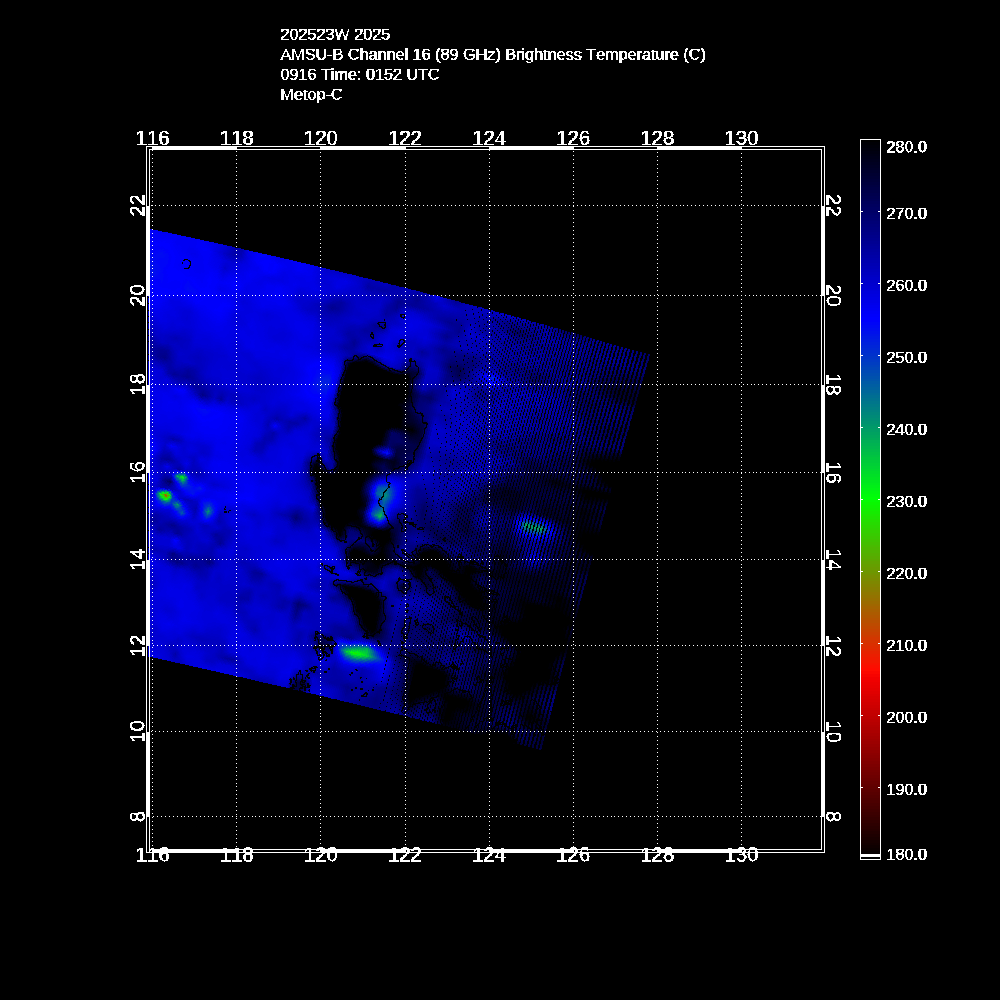Select the red region of the colorbar

[x=870, y=680]
